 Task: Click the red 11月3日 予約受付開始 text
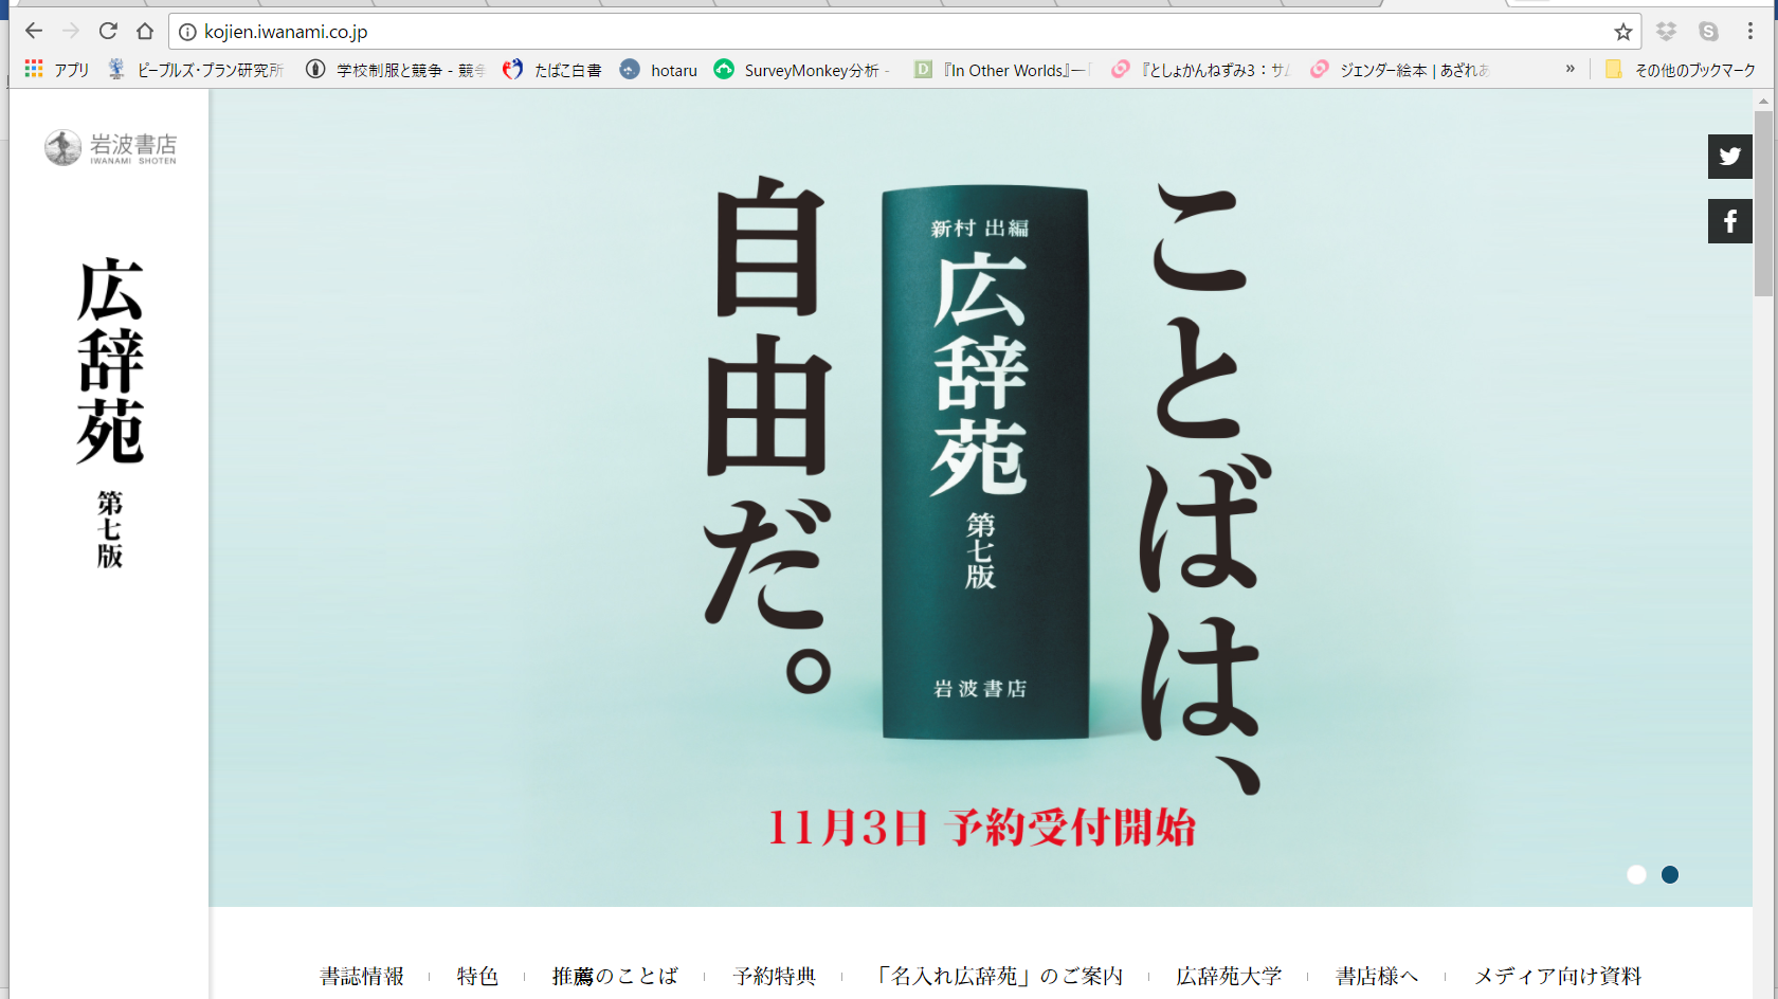(981, 828)
